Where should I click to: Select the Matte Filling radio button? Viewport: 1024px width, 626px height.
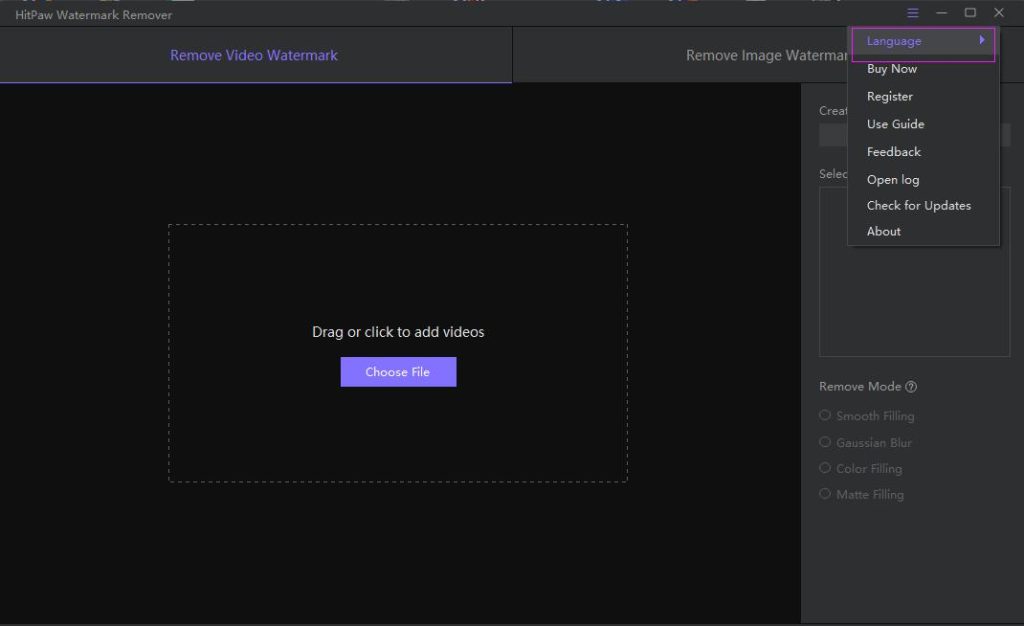pos(825,494)
